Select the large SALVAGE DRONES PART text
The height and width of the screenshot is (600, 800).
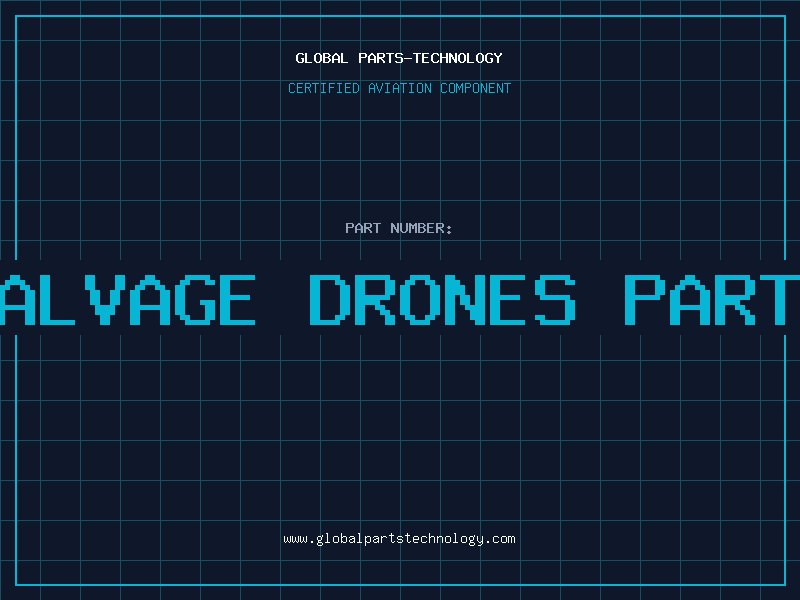[400, 299]
